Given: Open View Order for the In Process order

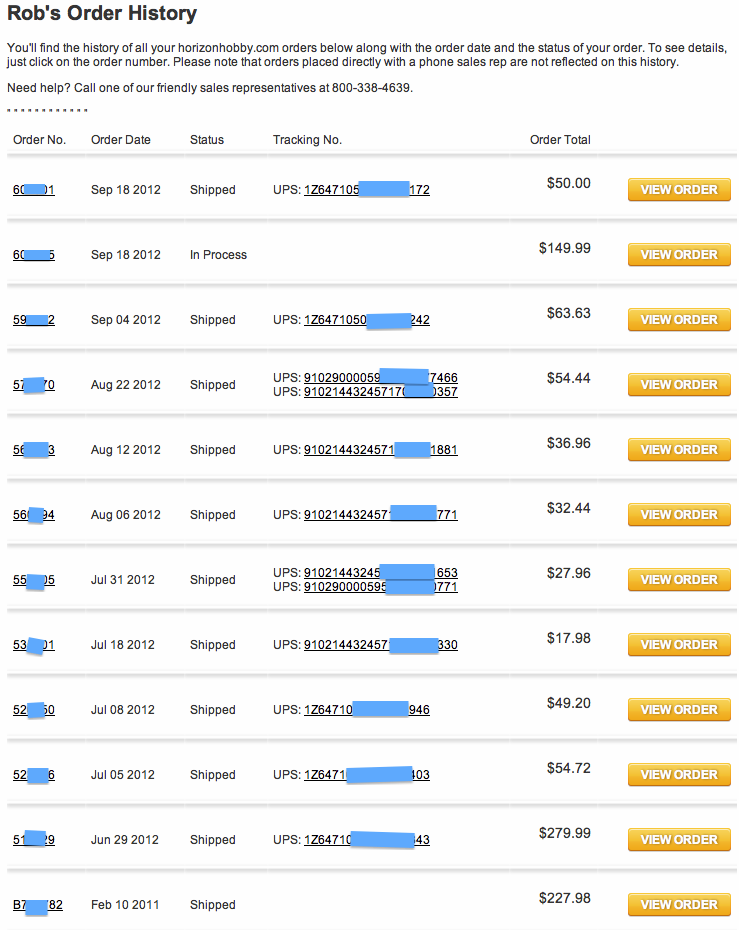Looking at the screenshot, I should point(679,255).
